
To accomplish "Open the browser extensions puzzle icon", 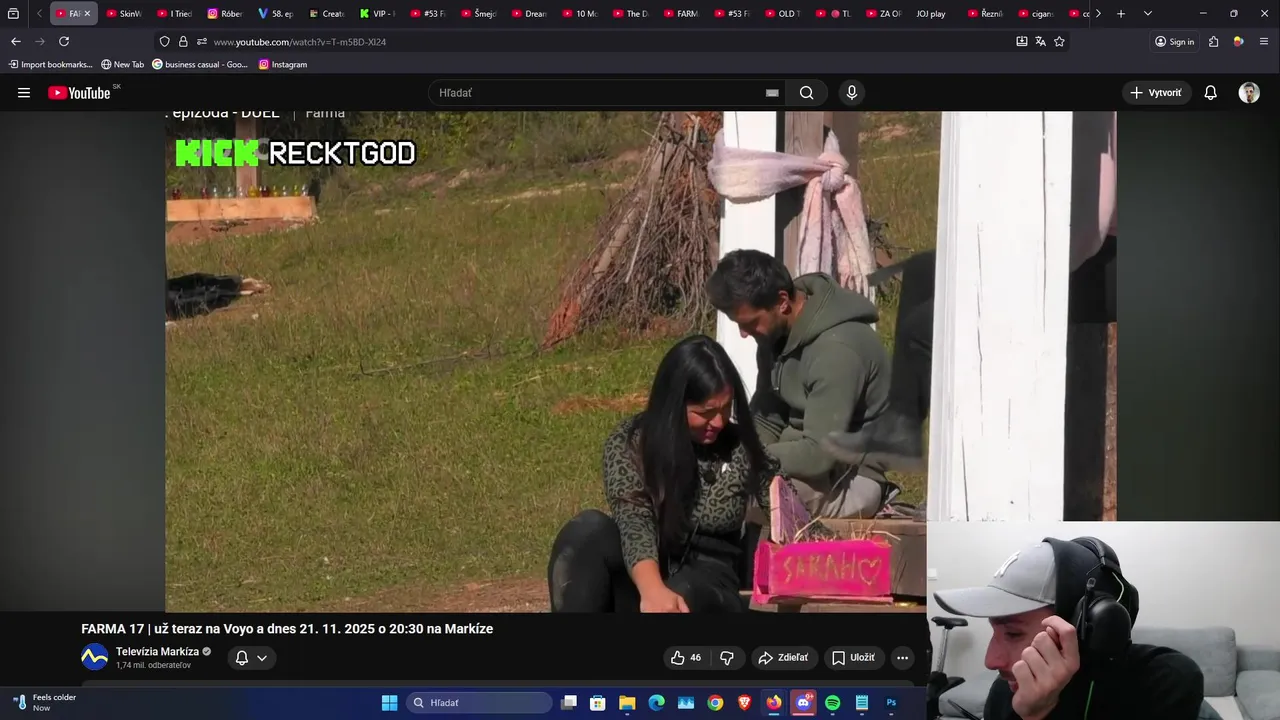I will [1213, 41].
